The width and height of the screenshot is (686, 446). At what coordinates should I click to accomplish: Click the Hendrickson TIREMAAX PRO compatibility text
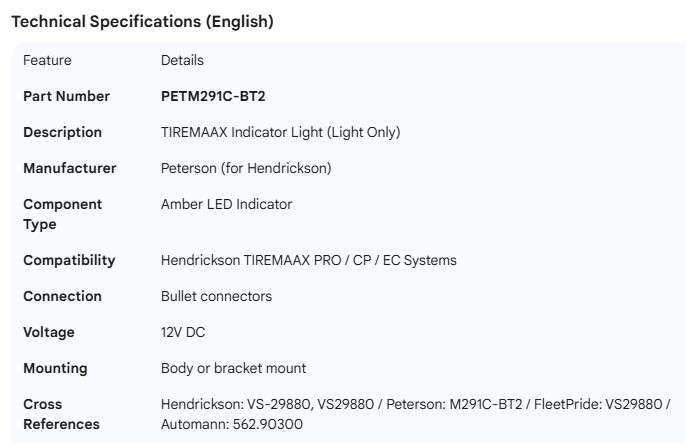point(308,260)
